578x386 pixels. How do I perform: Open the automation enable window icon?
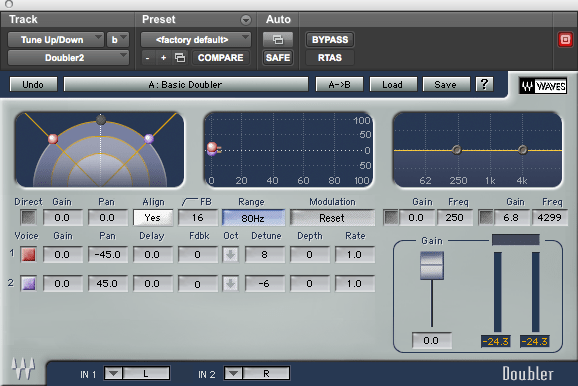tap(278, 39)
